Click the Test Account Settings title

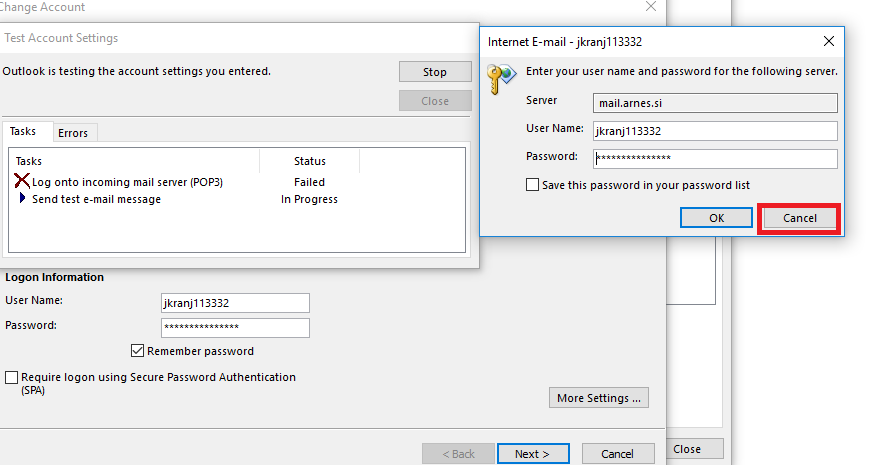61,38
